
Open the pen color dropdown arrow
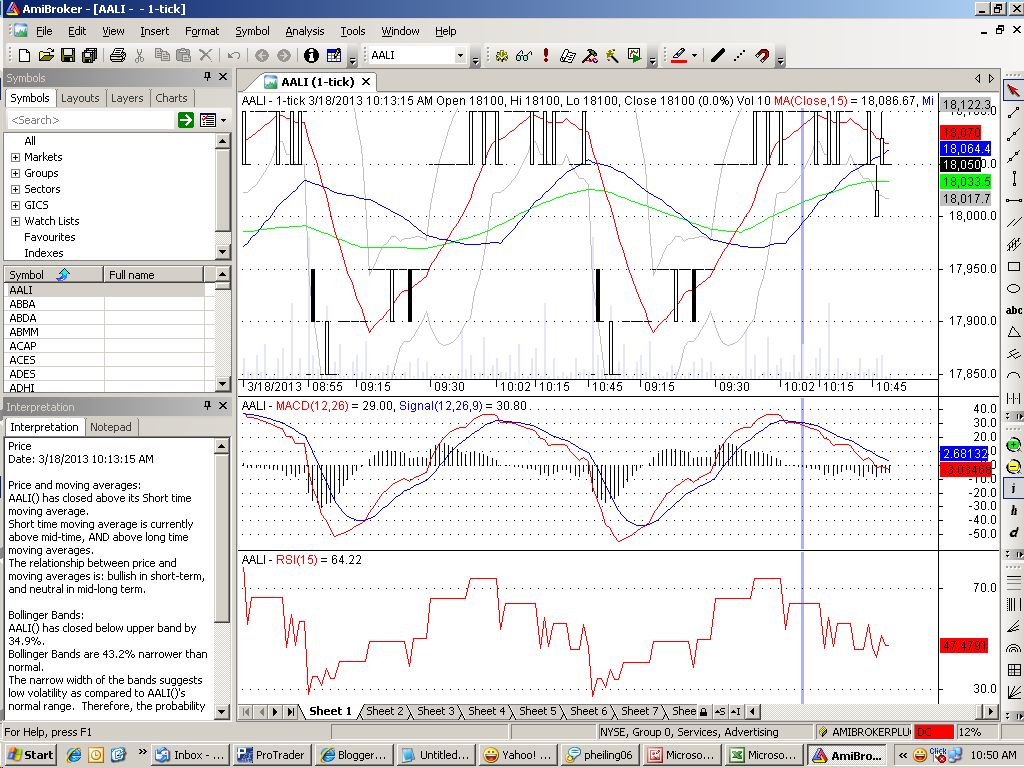point(694,56)
